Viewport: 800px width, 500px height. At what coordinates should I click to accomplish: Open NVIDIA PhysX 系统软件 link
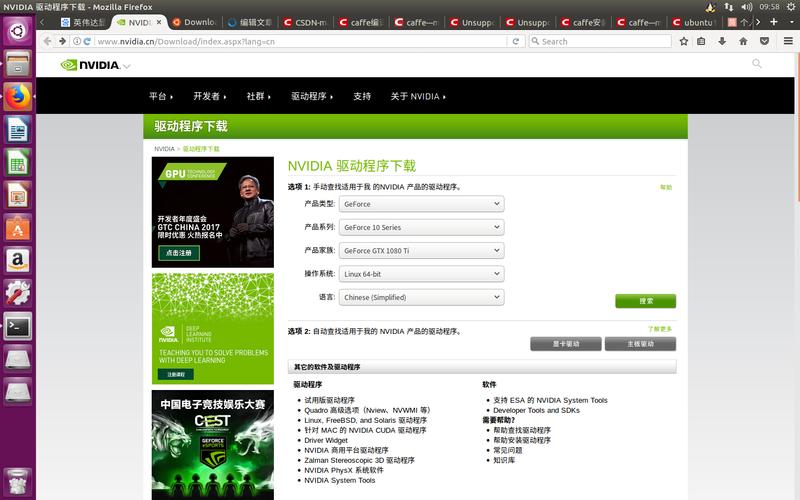343,470
